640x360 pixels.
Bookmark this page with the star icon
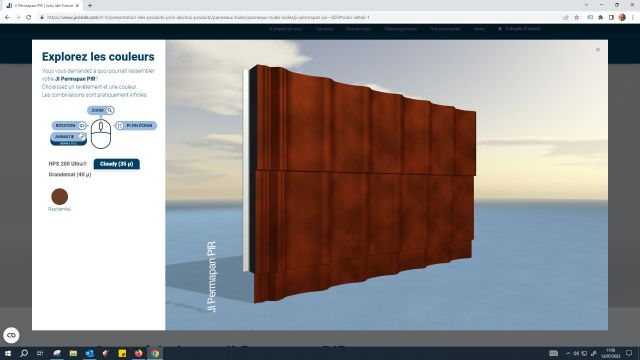point(576,18)
